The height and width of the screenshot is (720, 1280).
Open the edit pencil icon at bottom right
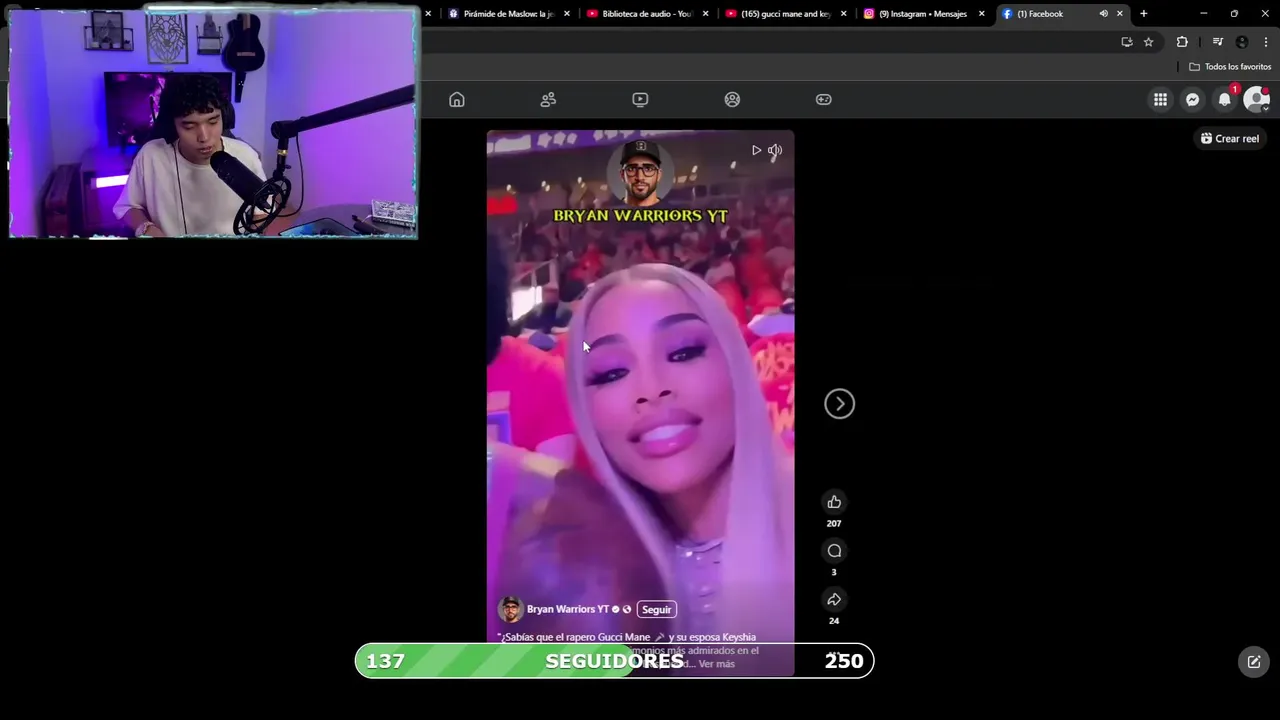click(x=1254, y=661)
